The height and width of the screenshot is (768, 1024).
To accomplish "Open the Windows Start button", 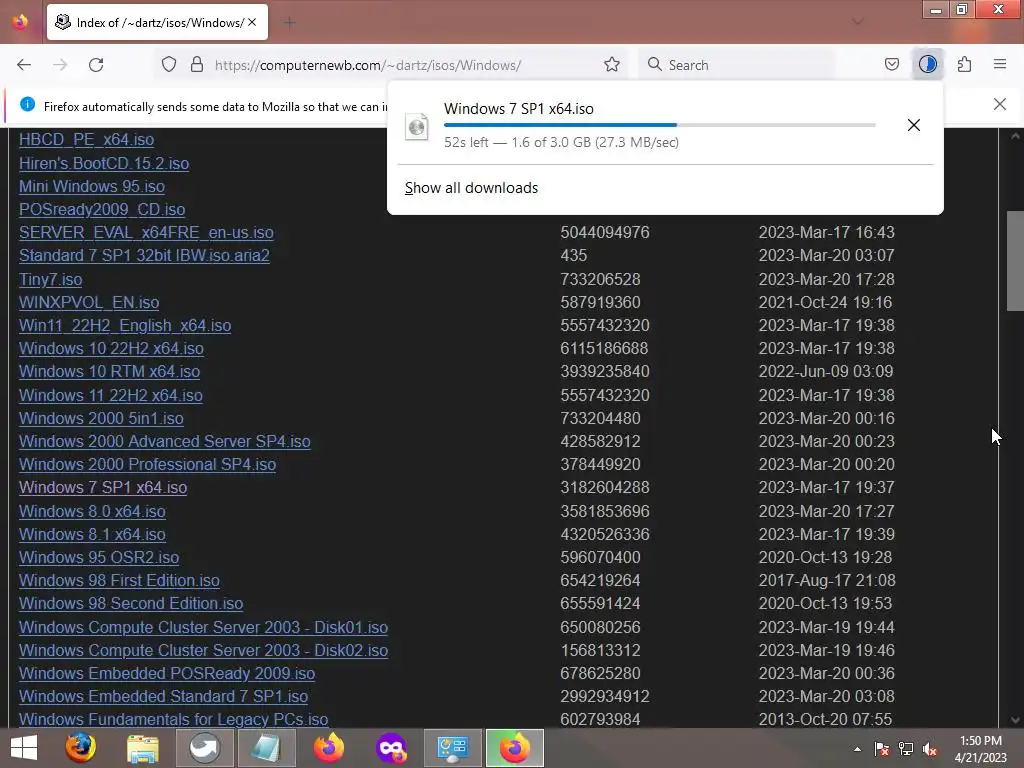I will 24,748.
